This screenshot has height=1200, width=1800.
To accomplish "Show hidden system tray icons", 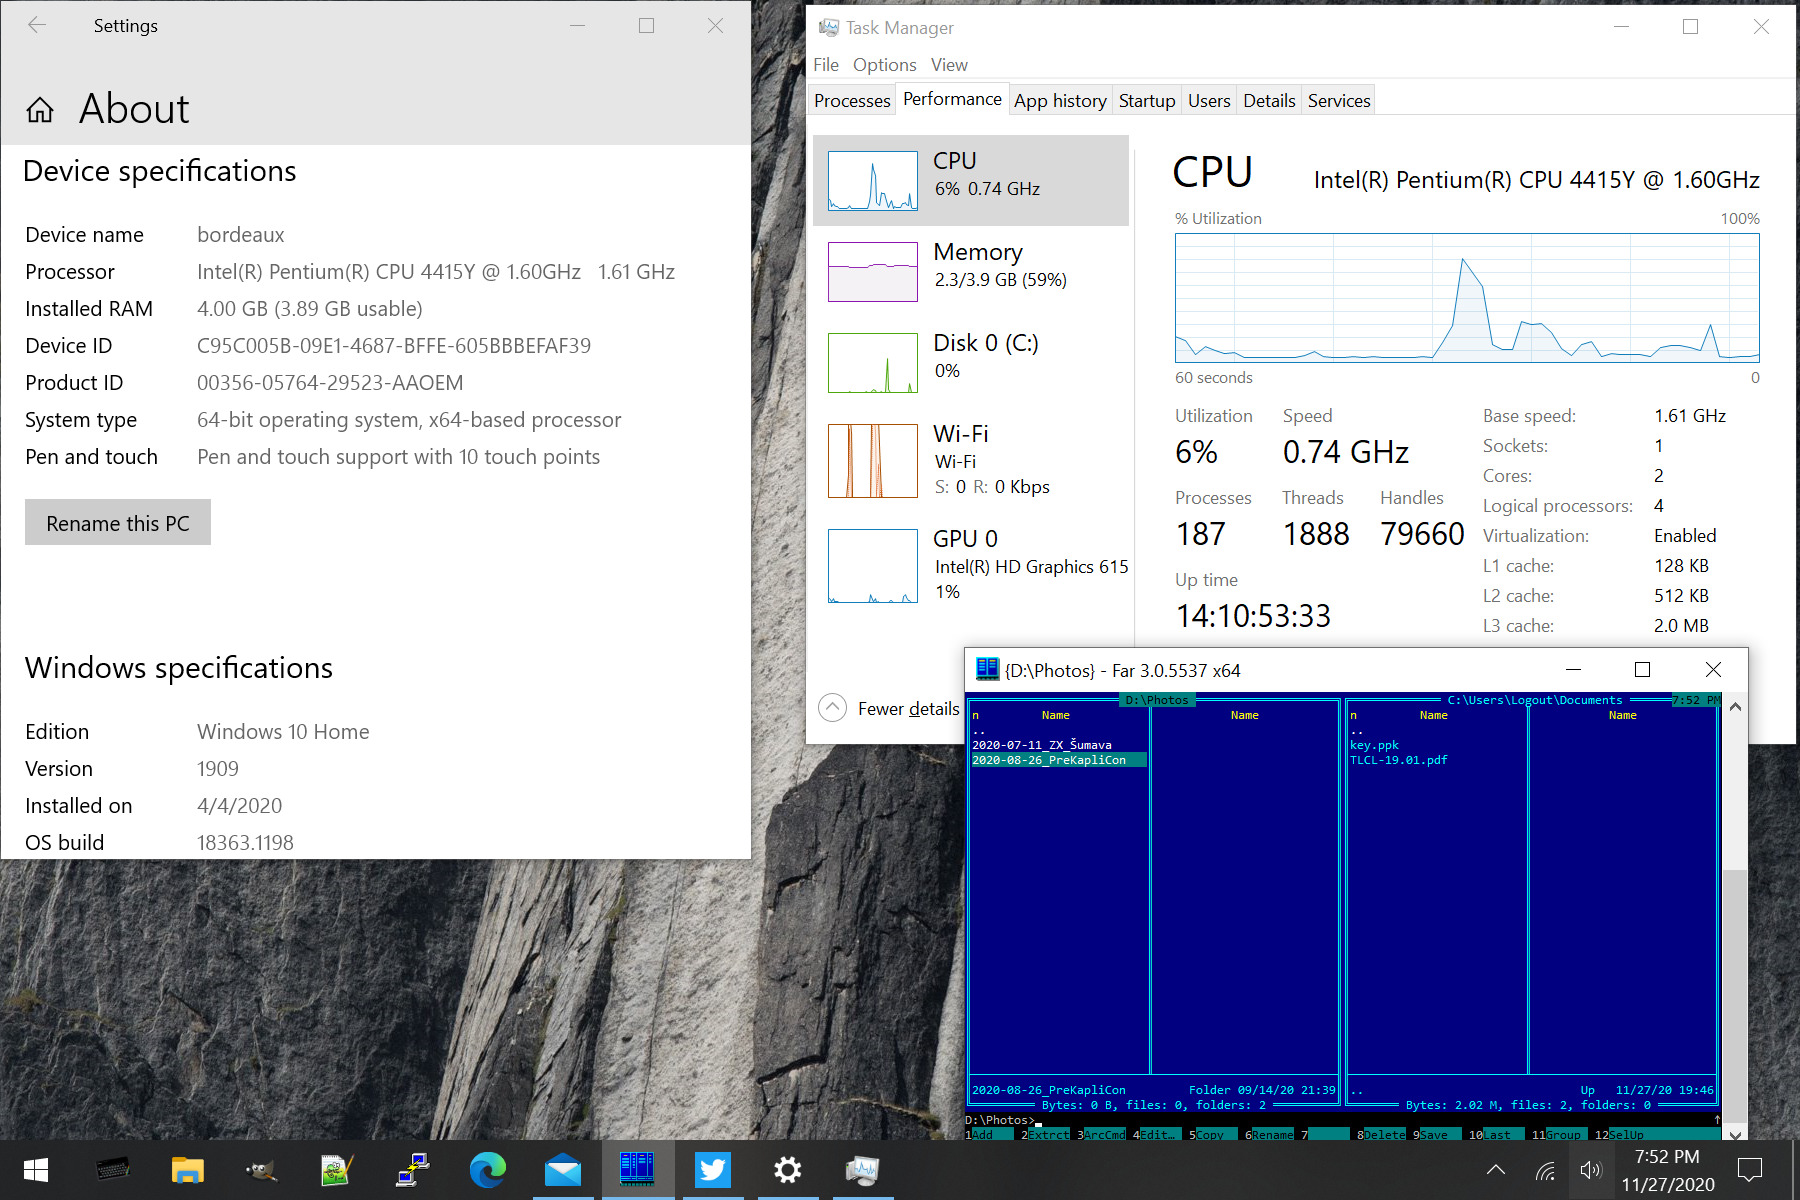I will pos(1496,1170).
